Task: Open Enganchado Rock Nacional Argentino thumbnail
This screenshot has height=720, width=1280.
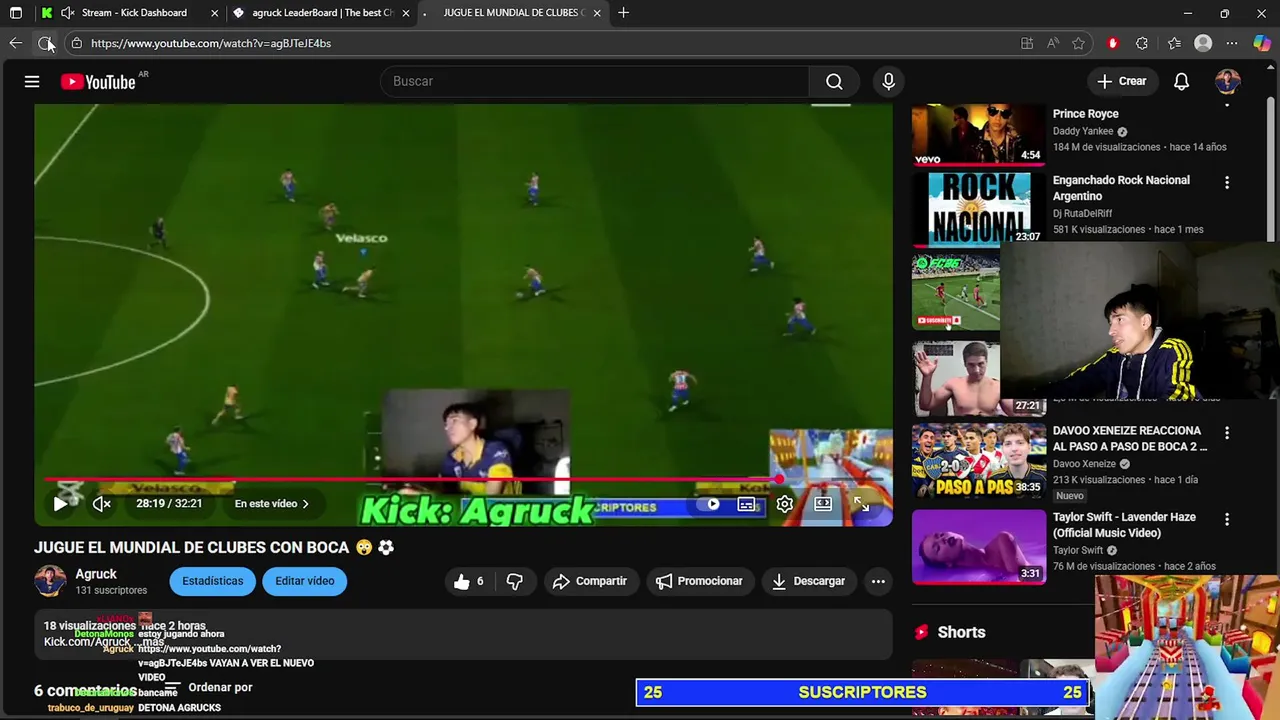Action: click(979, 208)
